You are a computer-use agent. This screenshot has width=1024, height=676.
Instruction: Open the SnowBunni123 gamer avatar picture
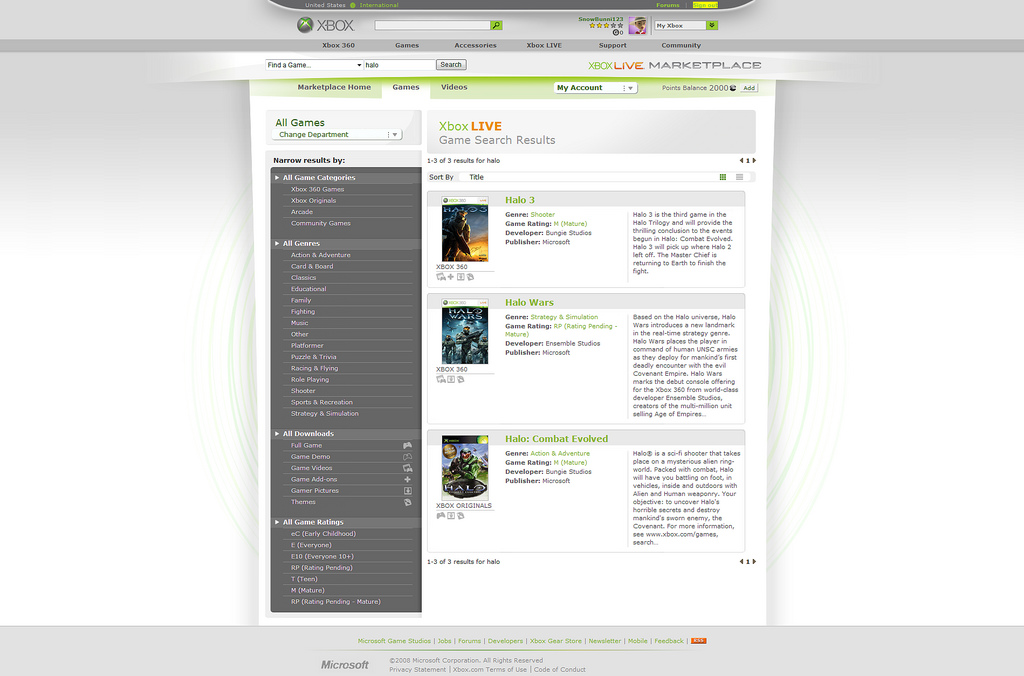637,25
